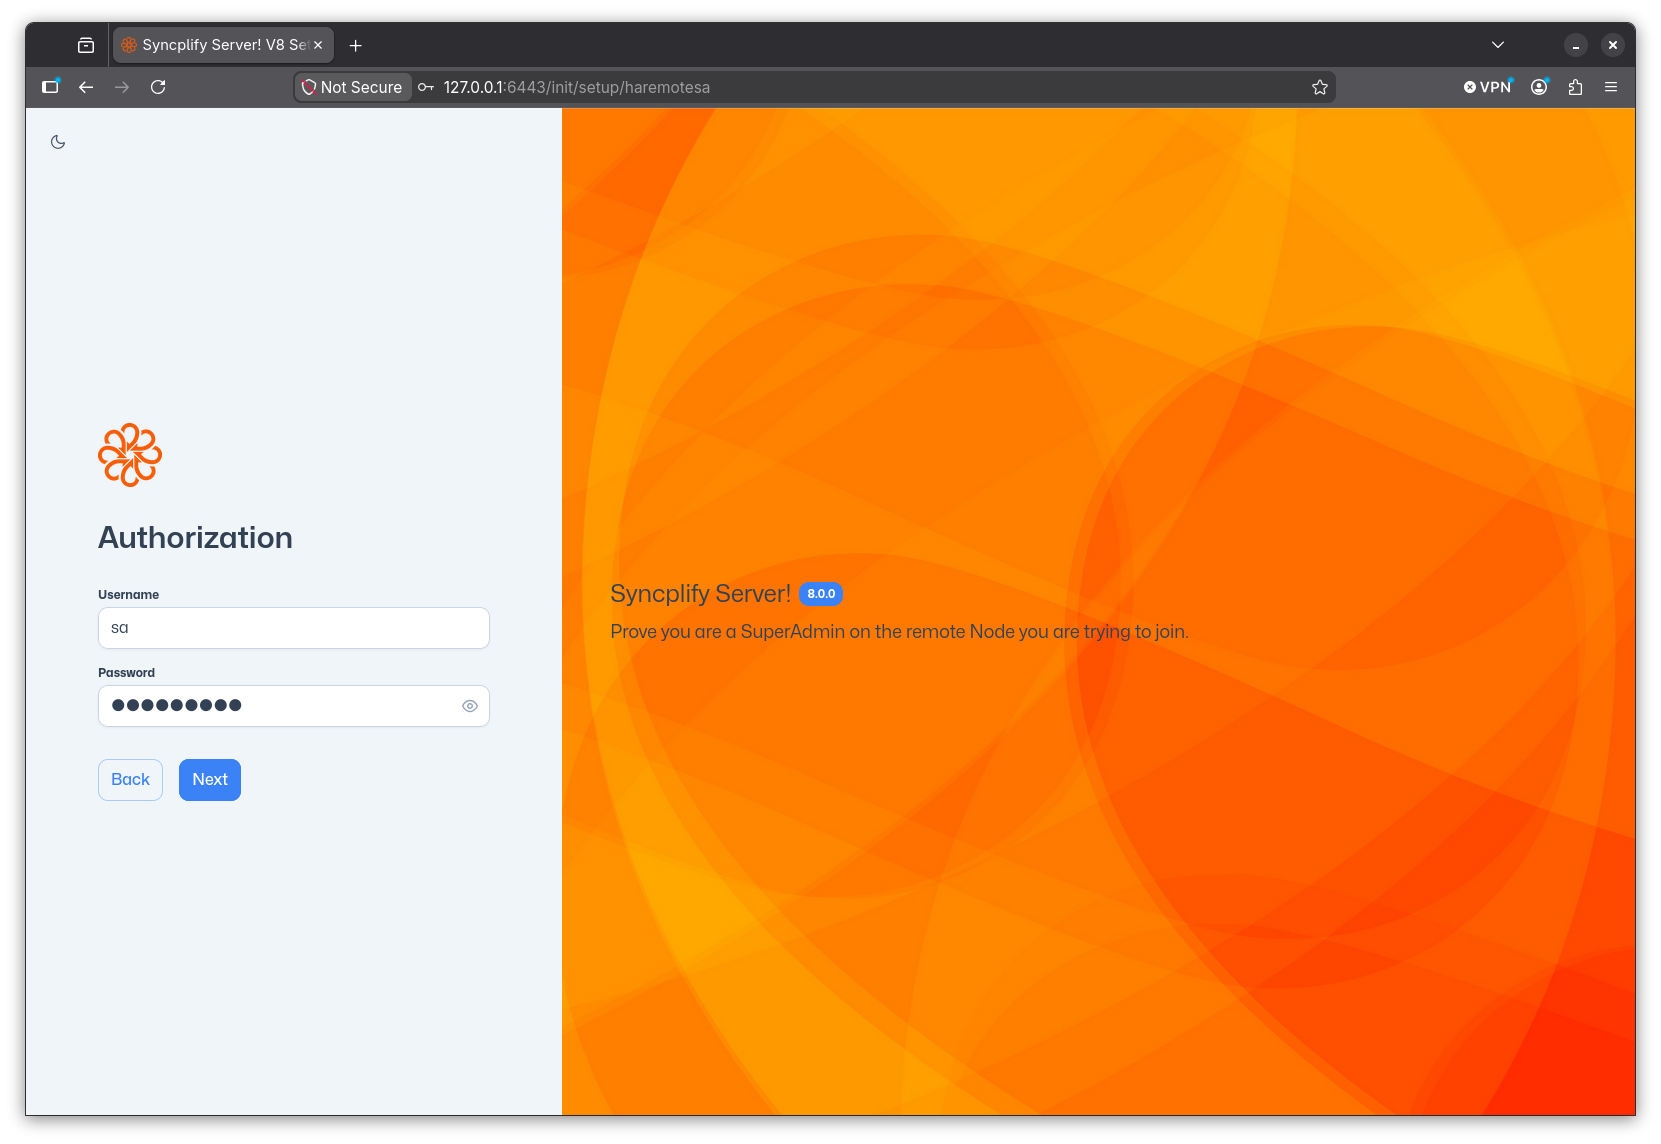The image size is (1661, 1144).
Task: Select the Syncplify Server! V8 browser tab
Action: click(223, 45)
